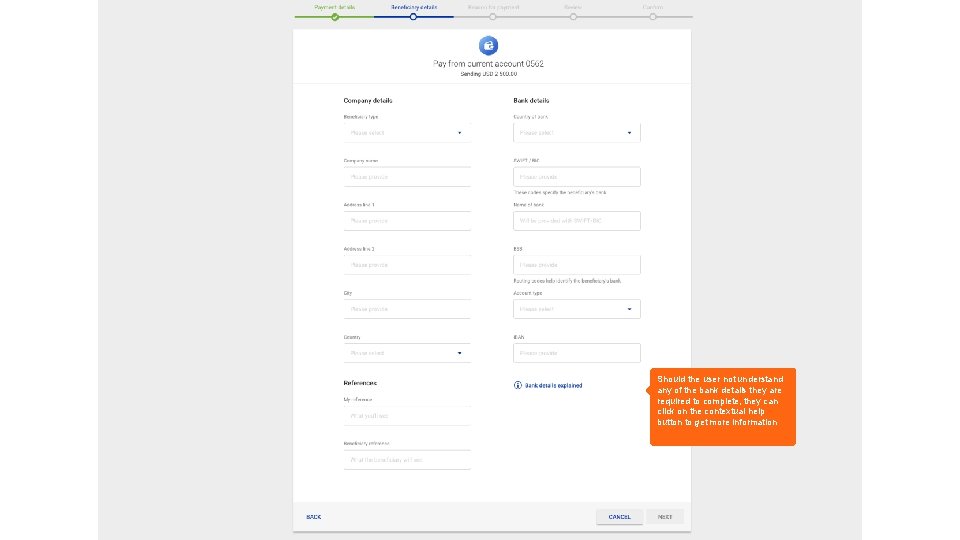Image resolution: width=960 pixels, height=540 pixels.
Task: Focus the BSB routing code field
Action: pos(577,265)
